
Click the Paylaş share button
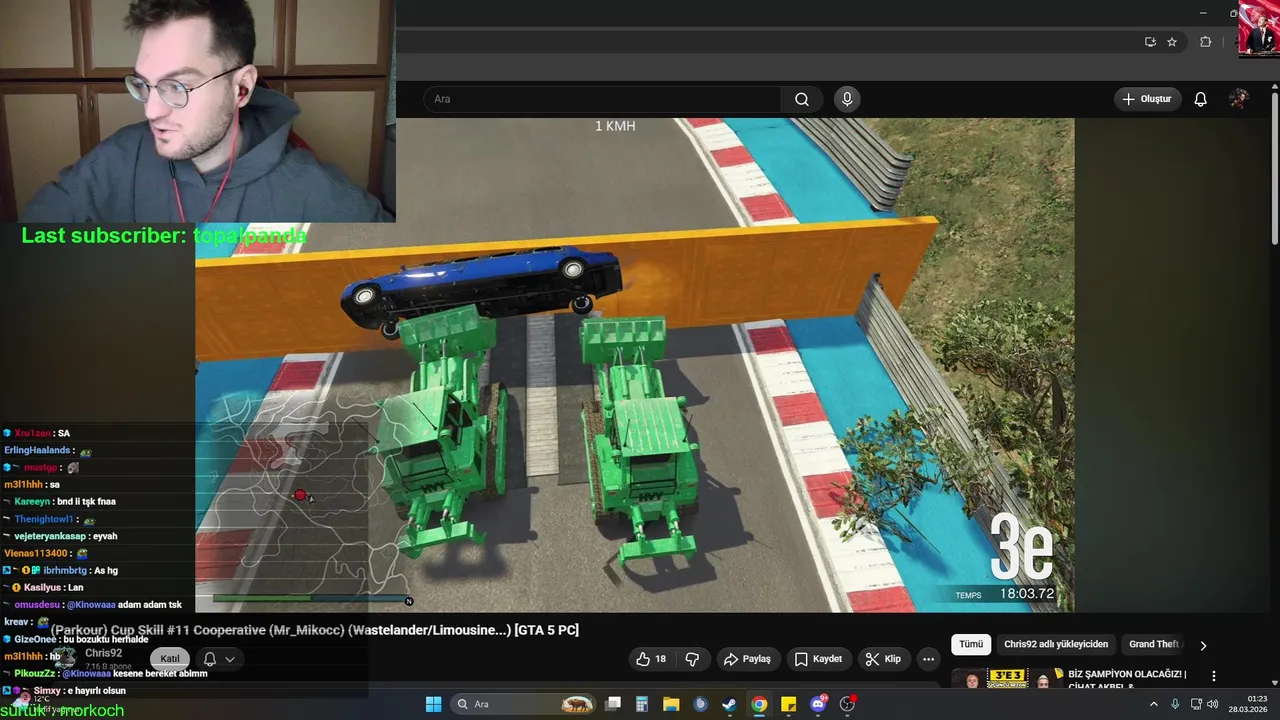click(x=747, y=659)
